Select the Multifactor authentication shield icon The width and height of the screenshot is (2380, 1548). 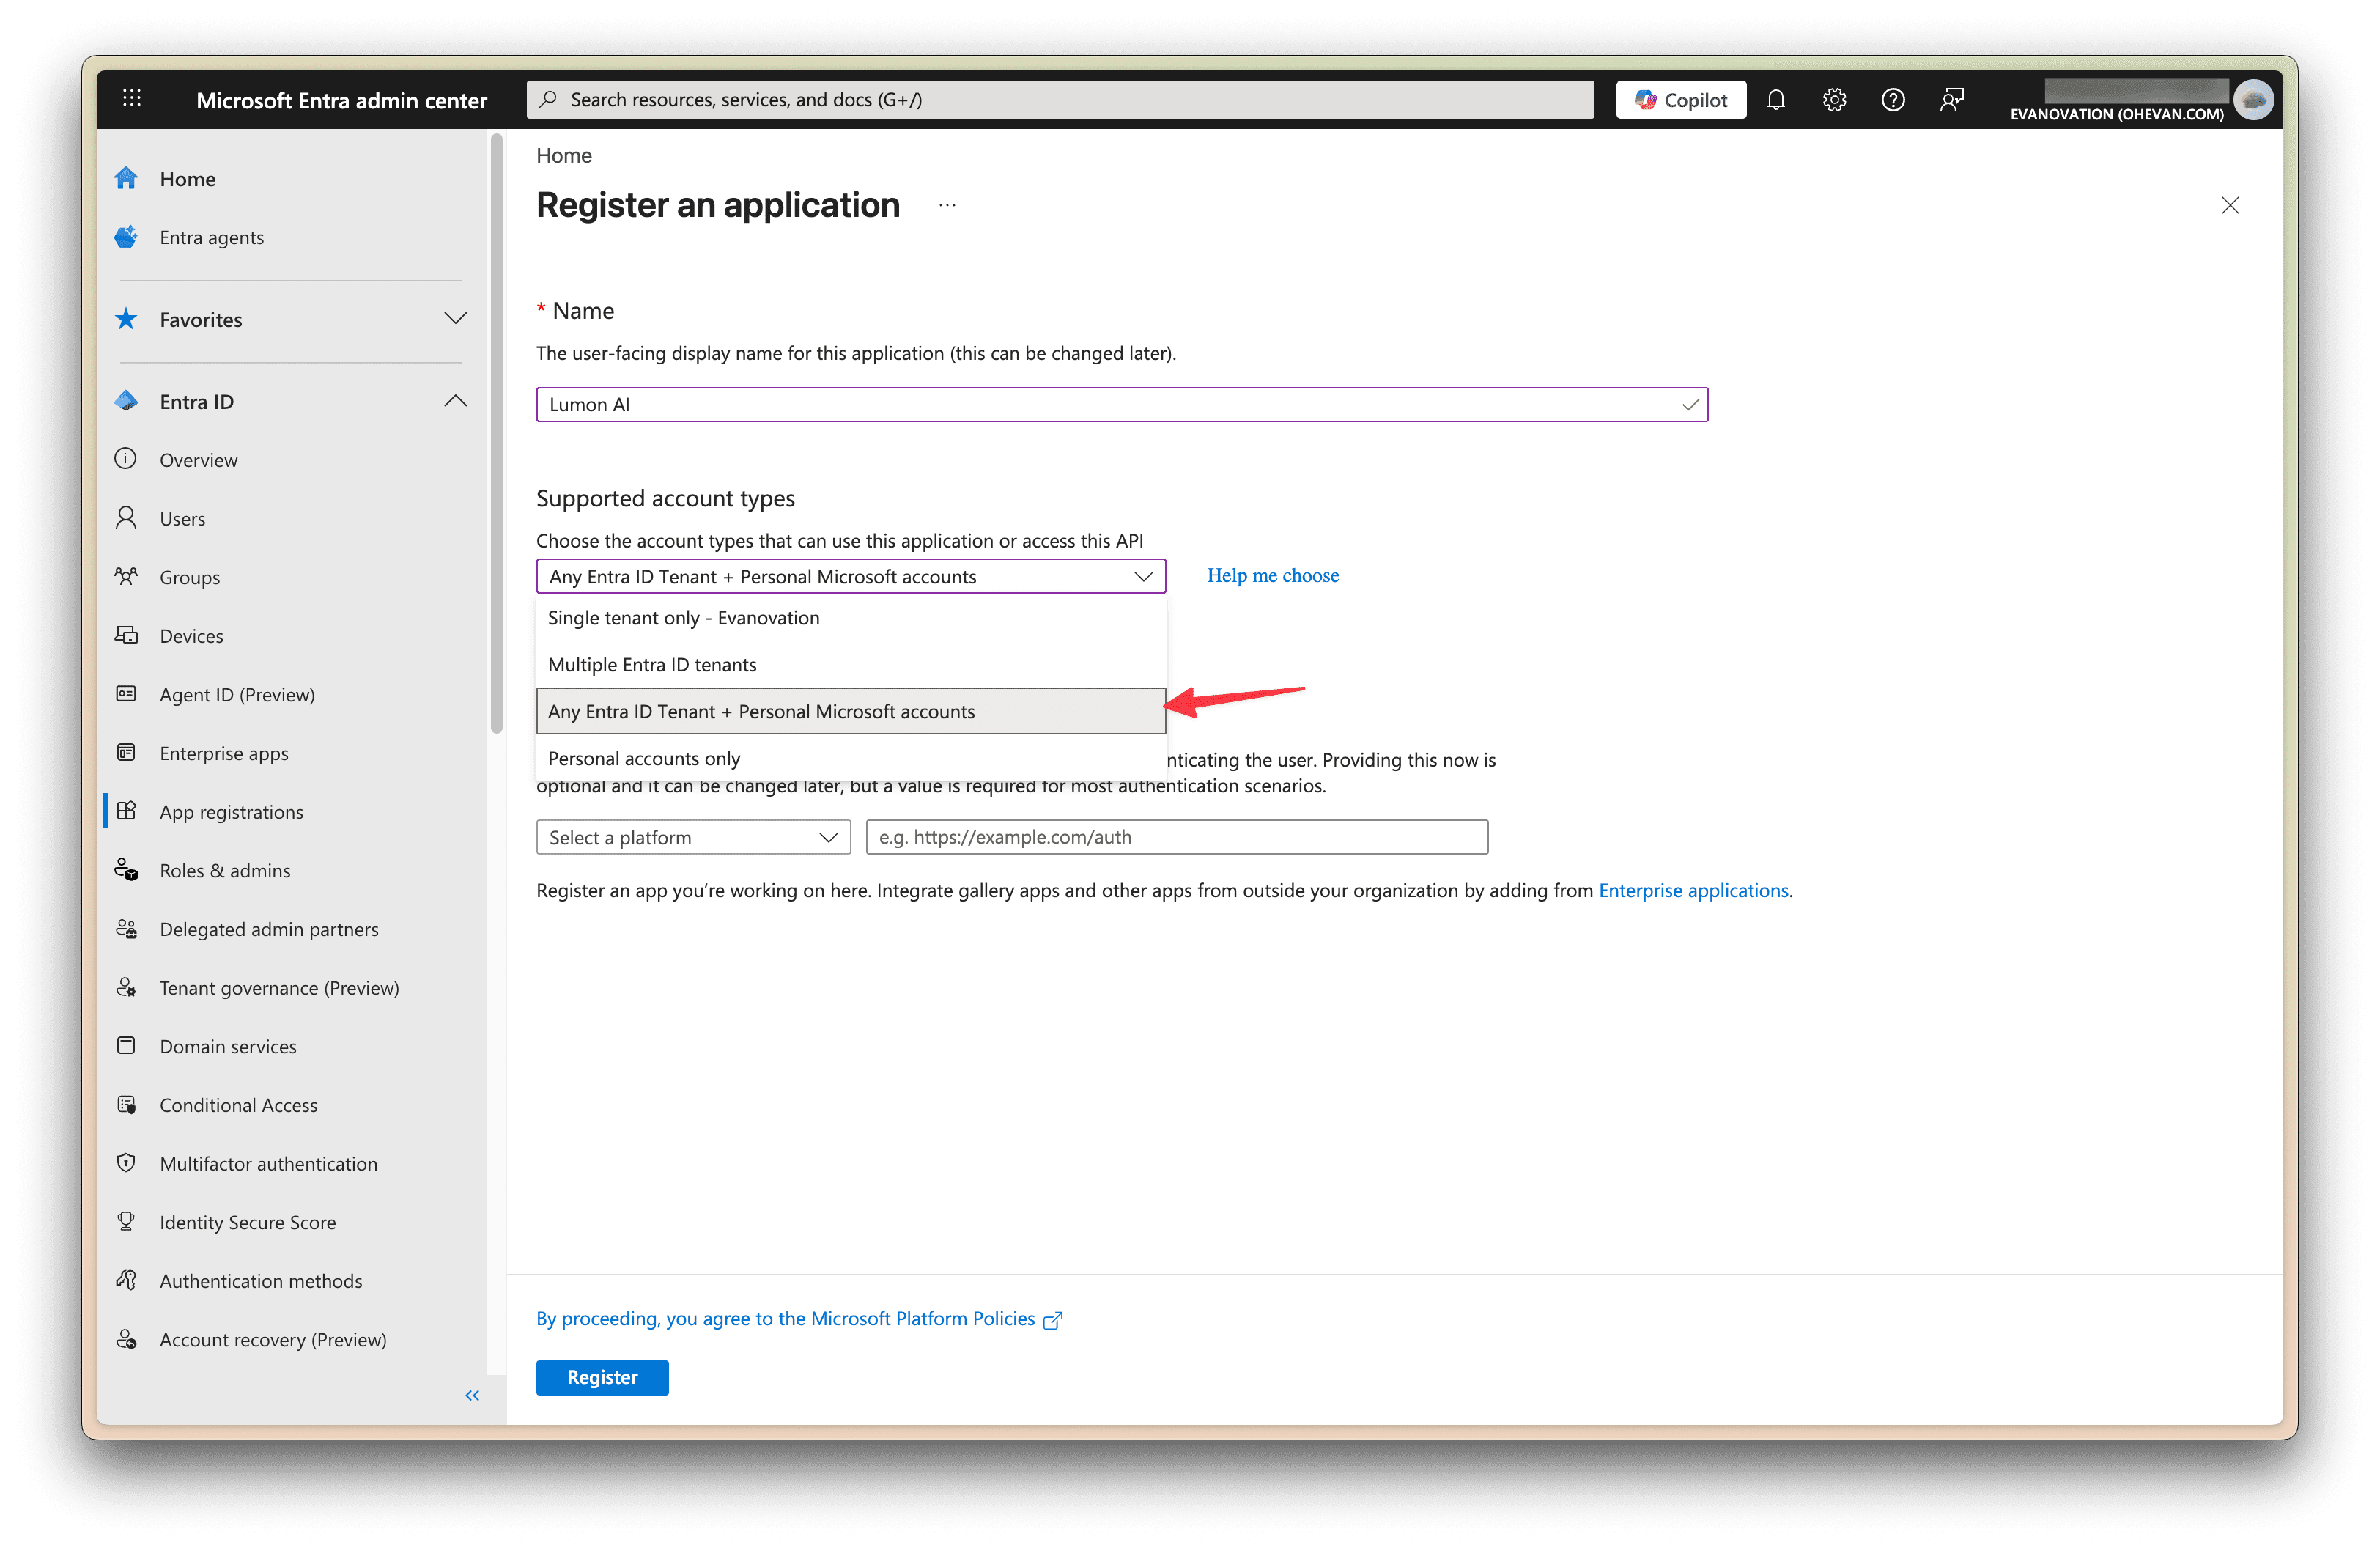pos(126,1163)
